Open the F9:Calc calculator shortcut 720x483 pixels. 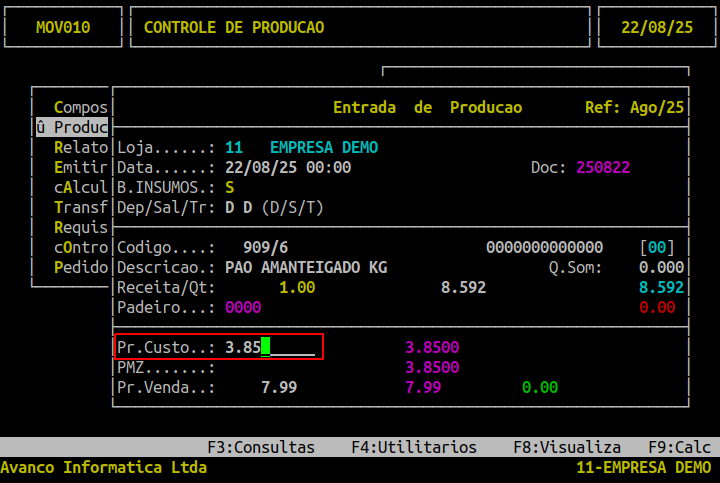tap(680, 447)
